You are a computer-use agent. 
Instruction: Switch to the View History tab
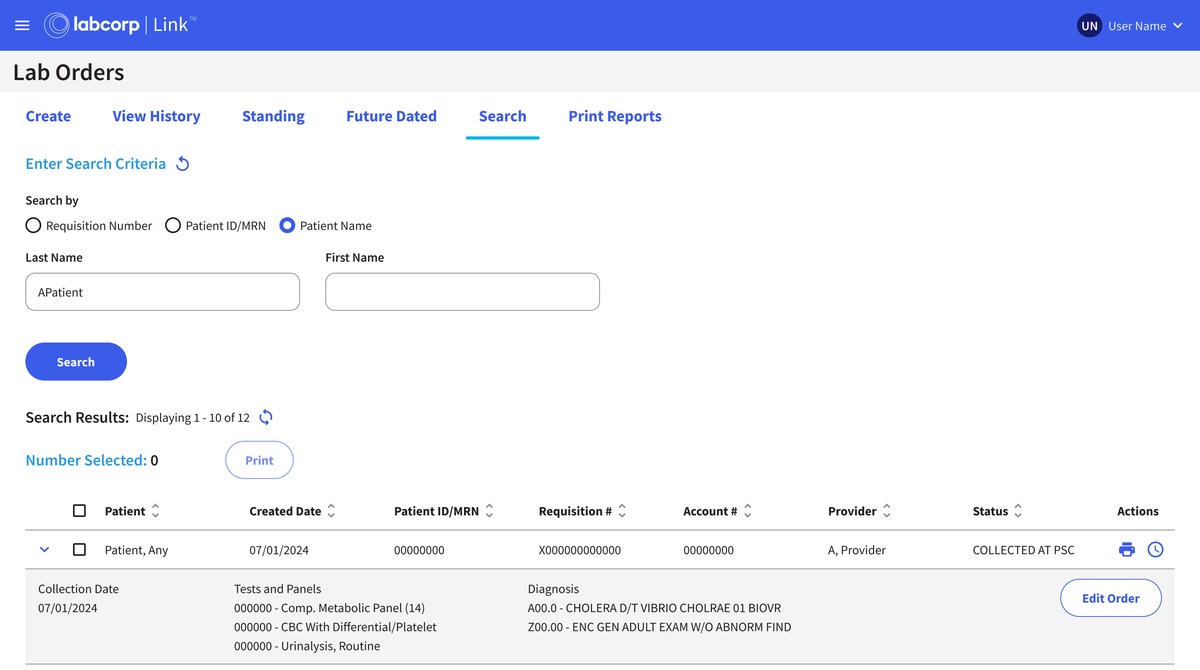pos(156,116)
